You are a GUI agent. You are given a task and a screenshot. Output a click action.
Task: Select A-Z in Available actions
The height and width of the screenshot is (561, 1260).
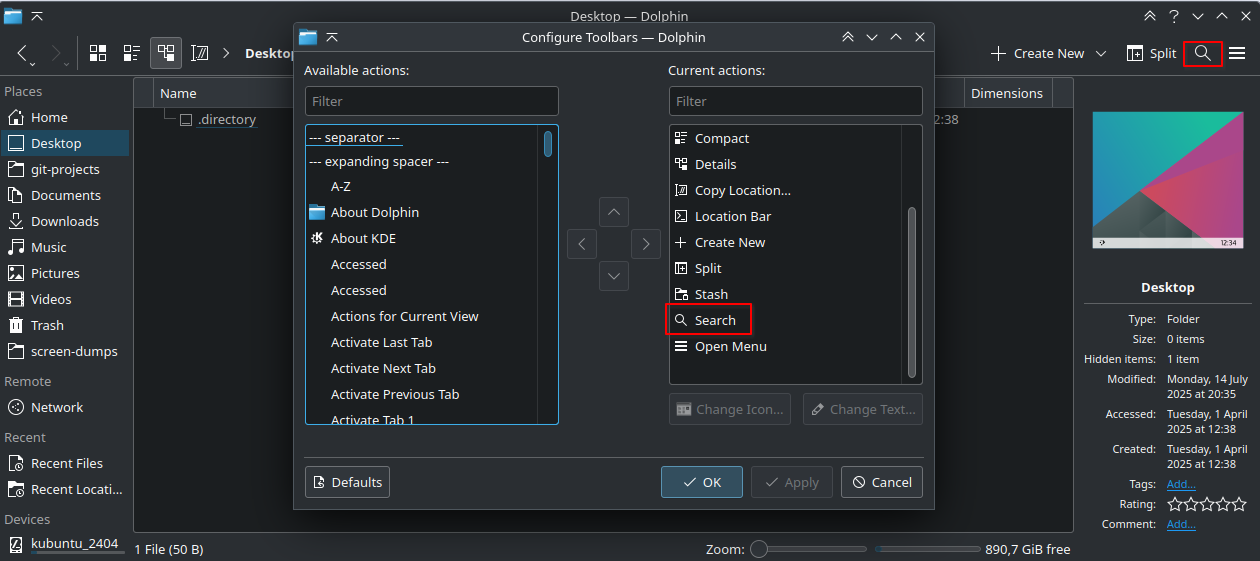click(422, 186)
